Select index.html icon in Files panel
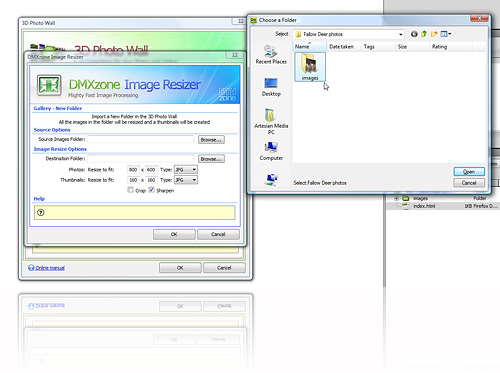The width and height of the screenshot is (500, 373). 406,206
